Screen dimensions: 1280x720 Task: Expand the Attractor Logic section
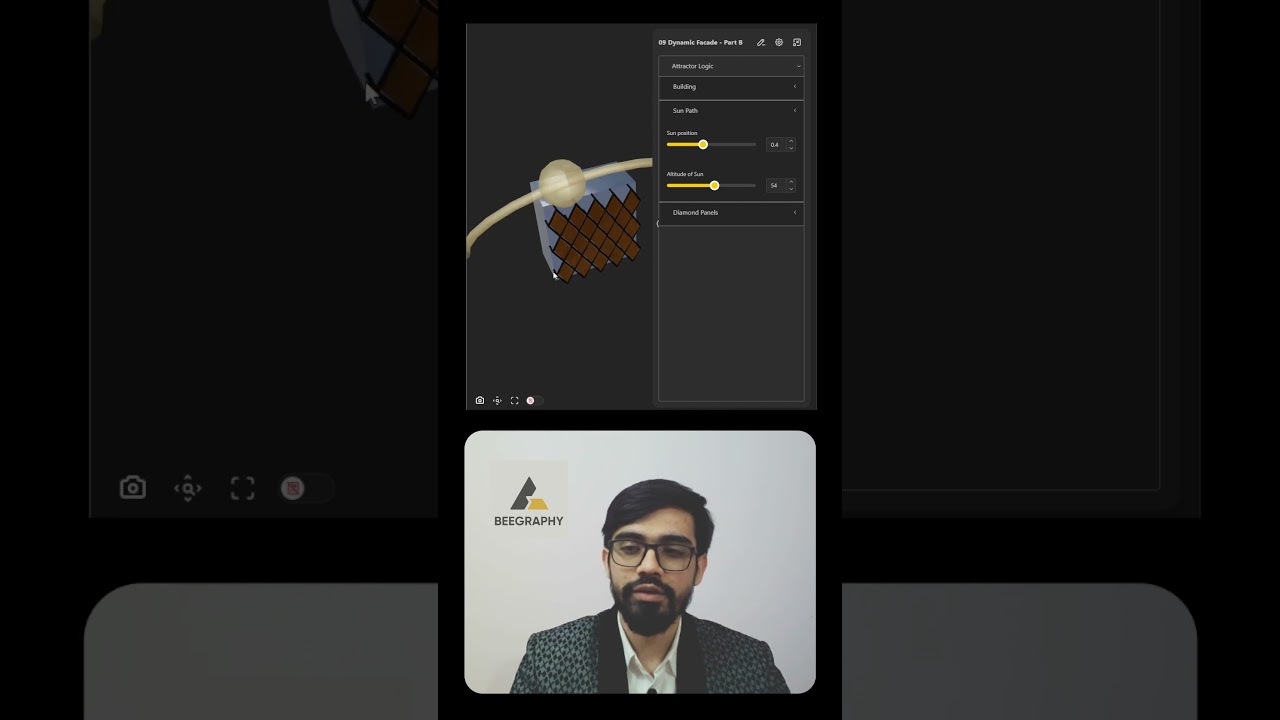[731, 66]
